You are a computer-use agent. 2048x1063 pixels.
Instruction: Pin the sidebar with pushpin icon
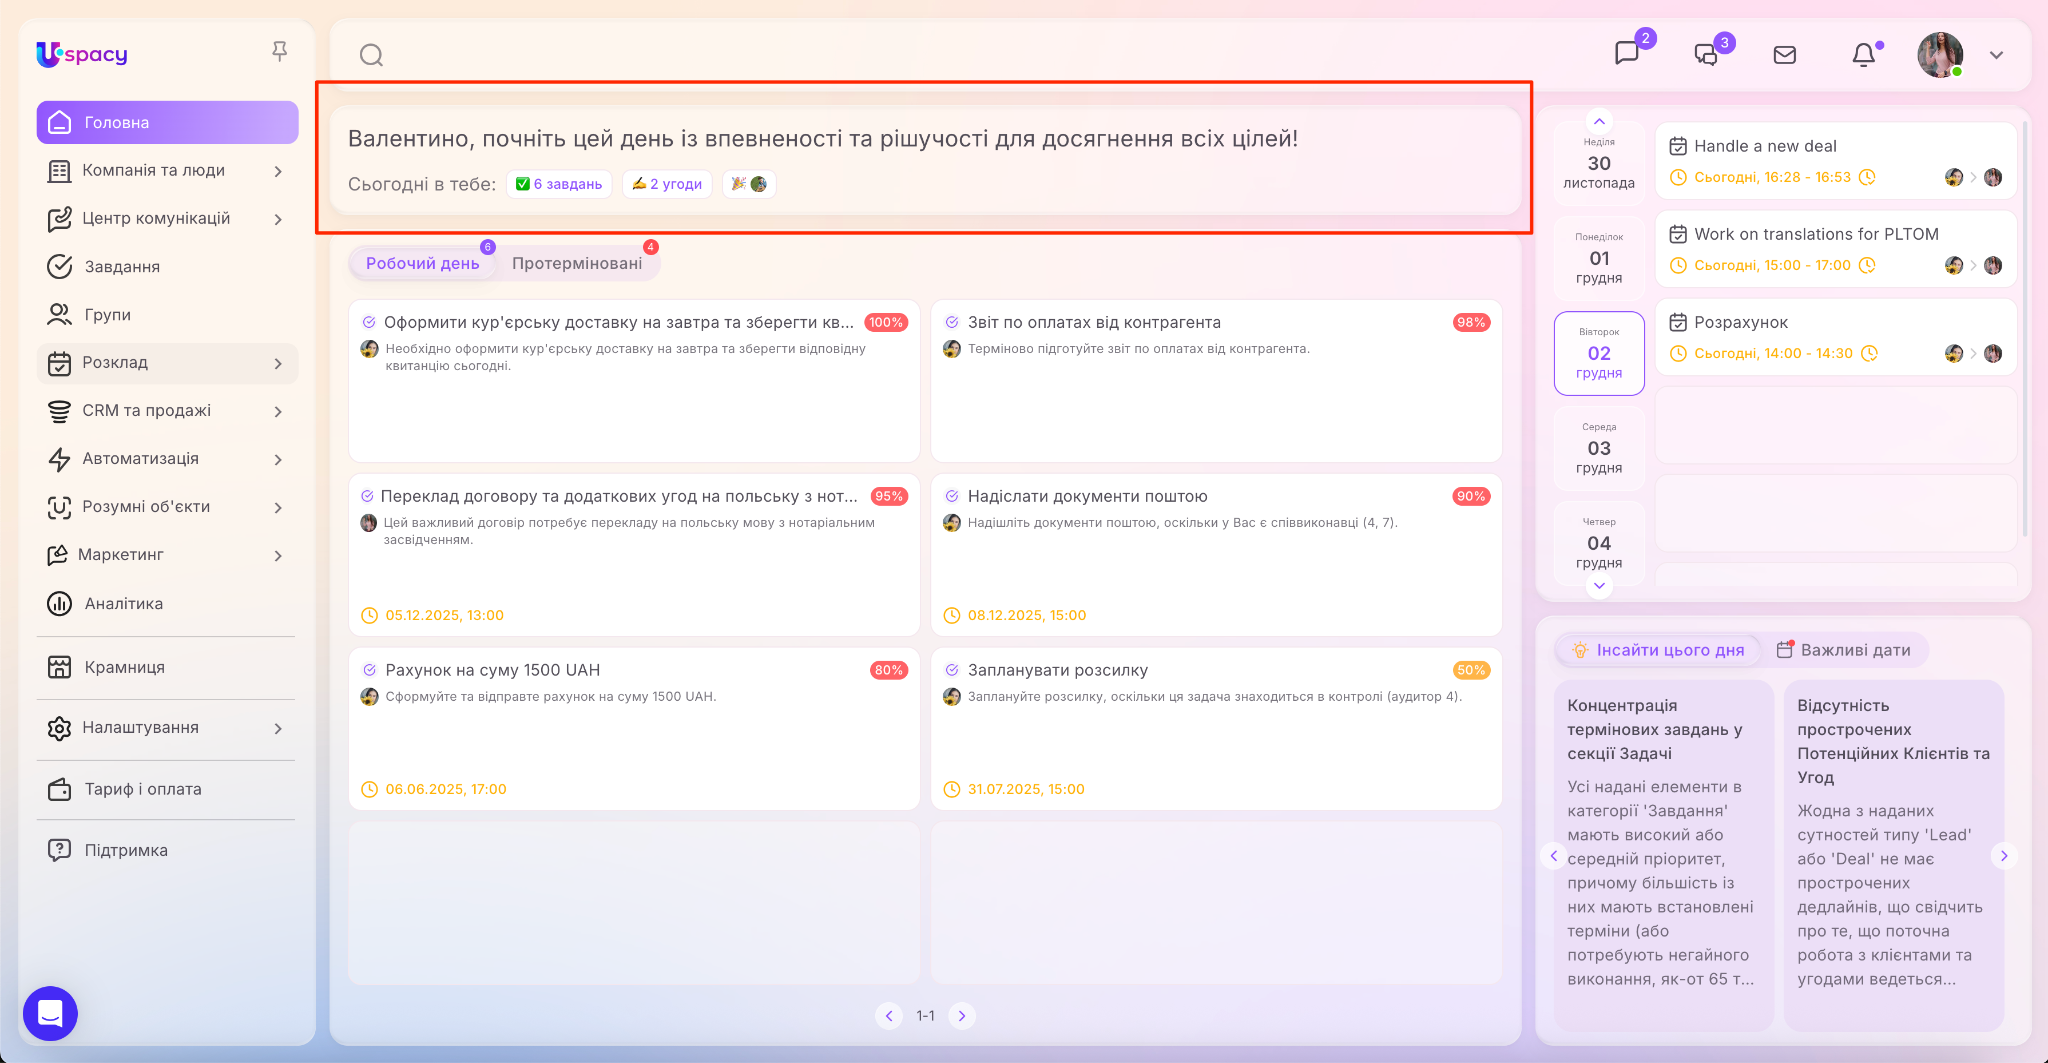click(280, 51)
